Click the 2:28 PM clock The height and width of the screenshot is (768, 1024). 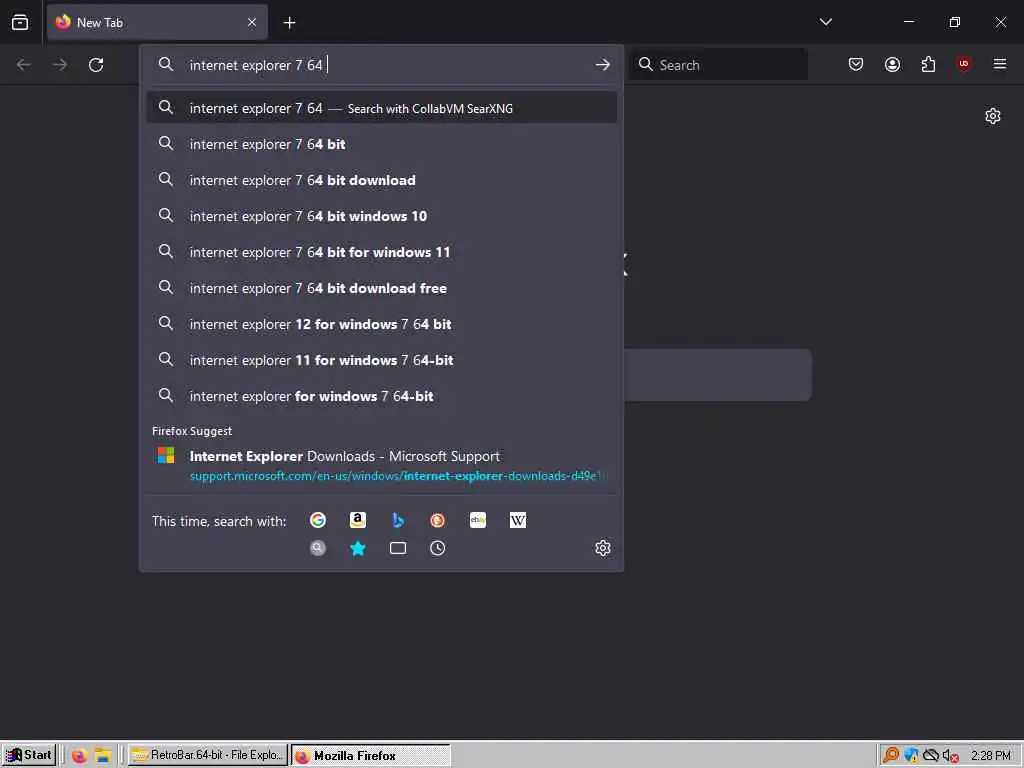[x=990, y=756]
